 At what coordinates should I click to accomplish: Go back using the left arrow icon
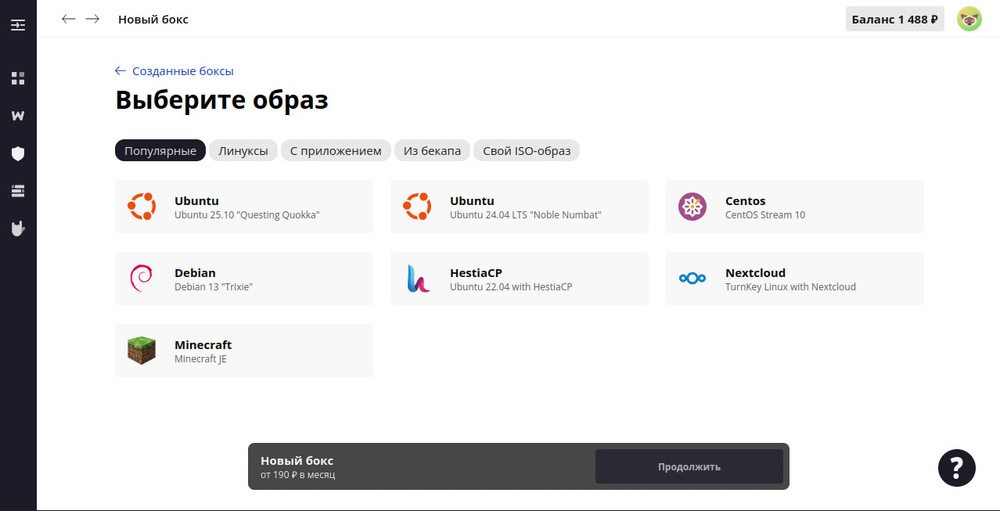68,19
